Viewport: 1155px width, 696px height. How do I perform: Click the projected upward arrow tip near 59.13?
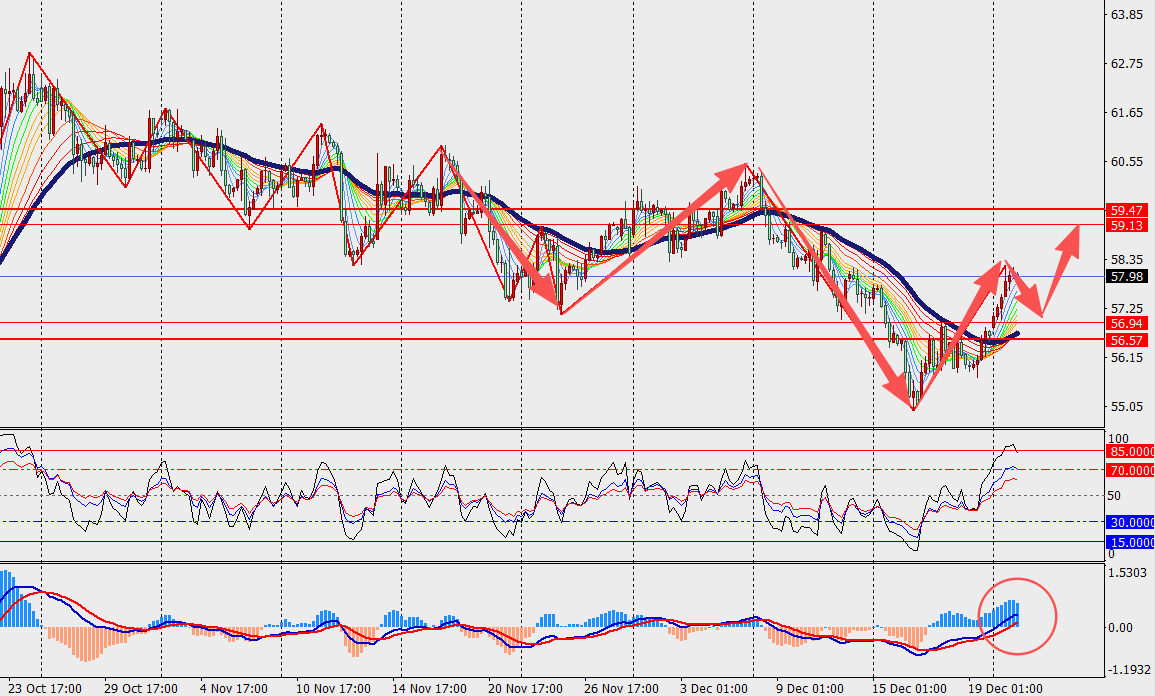click(1075, 230)
